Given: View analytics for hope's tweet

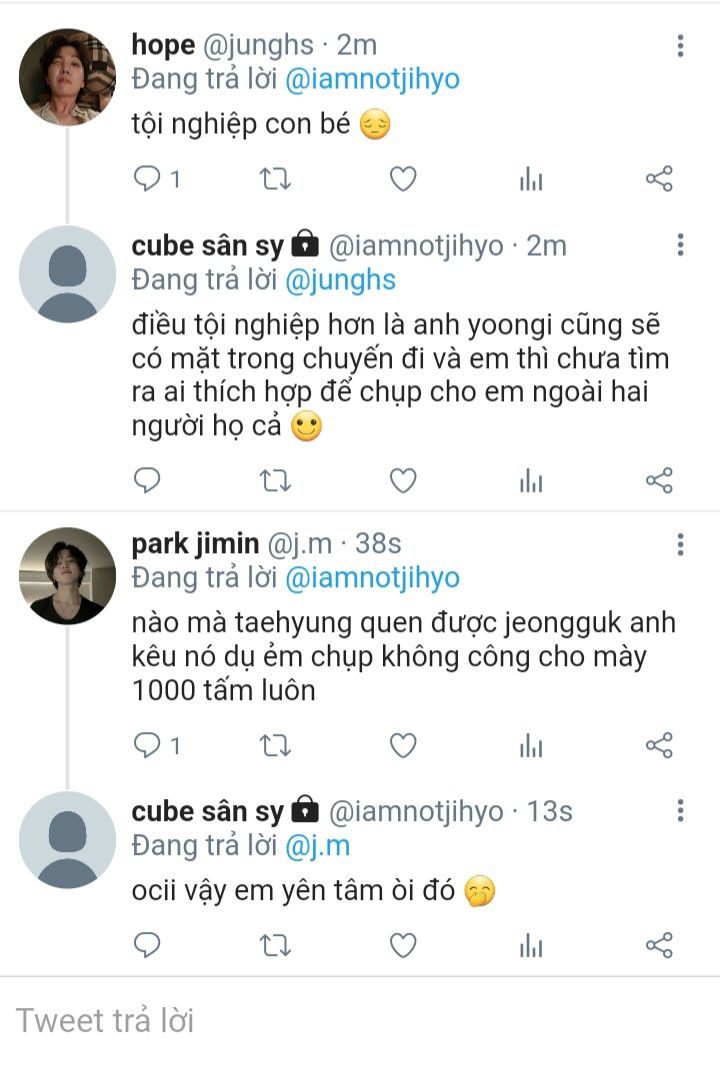Looking at the screenshot, I should pyautogui.click(x=531, y=179).
